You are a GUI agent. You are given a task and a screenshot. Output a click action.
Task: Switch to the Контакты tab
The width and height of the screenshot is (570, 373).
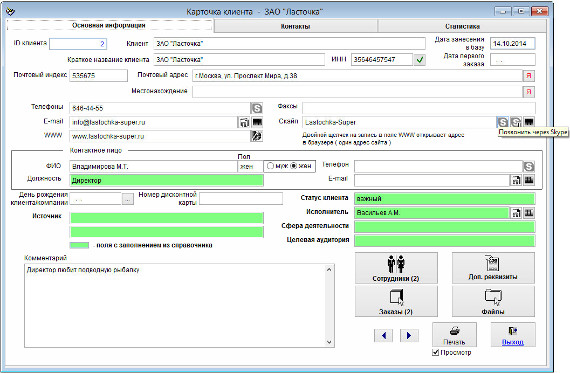(x=296, y=26)
